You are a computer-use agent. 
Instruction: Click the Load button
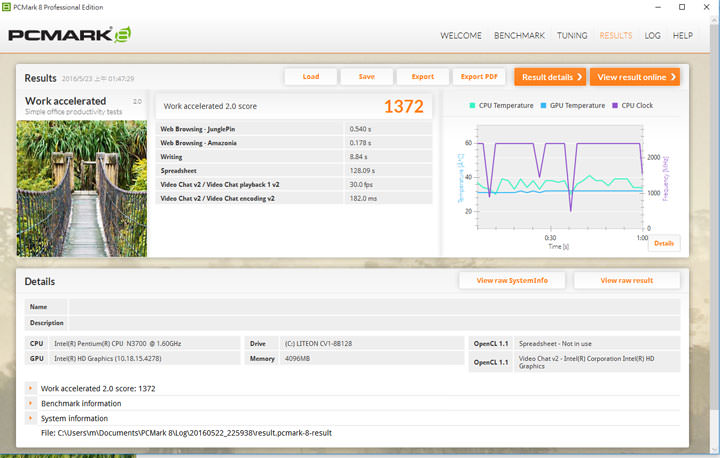point(310,77)
